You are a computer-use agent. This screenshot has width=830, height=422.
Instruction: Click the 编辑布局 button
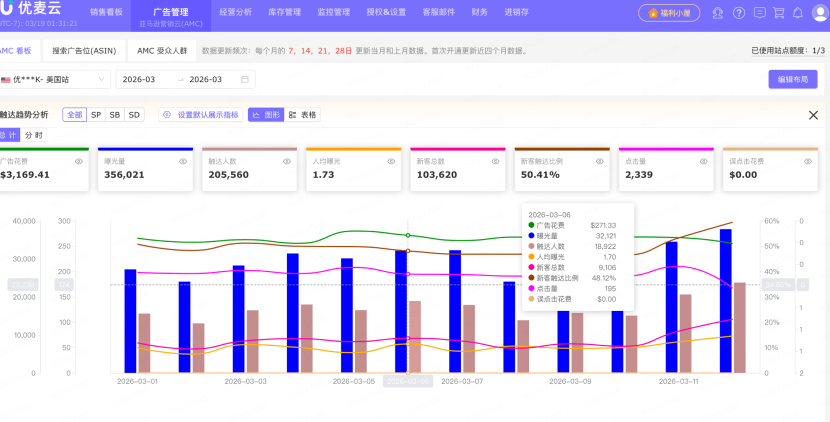tap(792, 79)
